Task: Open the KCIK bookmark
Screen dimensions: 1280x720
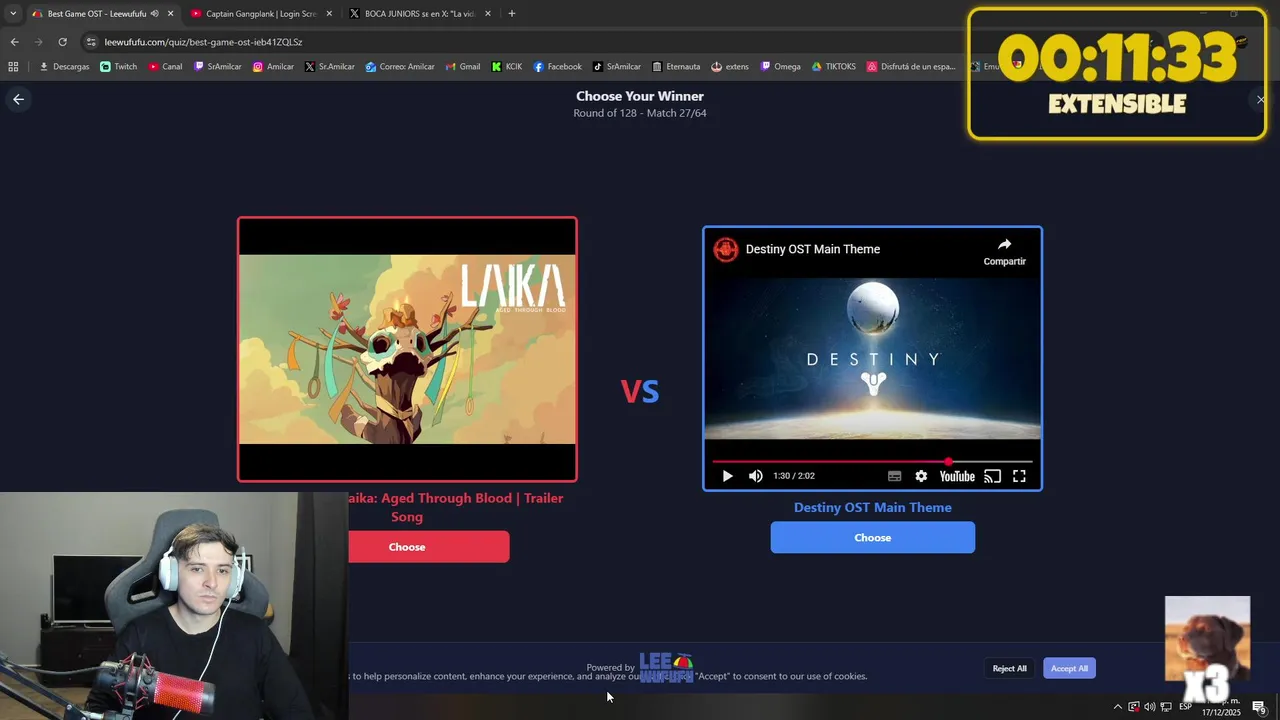Action: pyautogui.click(x=507, y=67)
